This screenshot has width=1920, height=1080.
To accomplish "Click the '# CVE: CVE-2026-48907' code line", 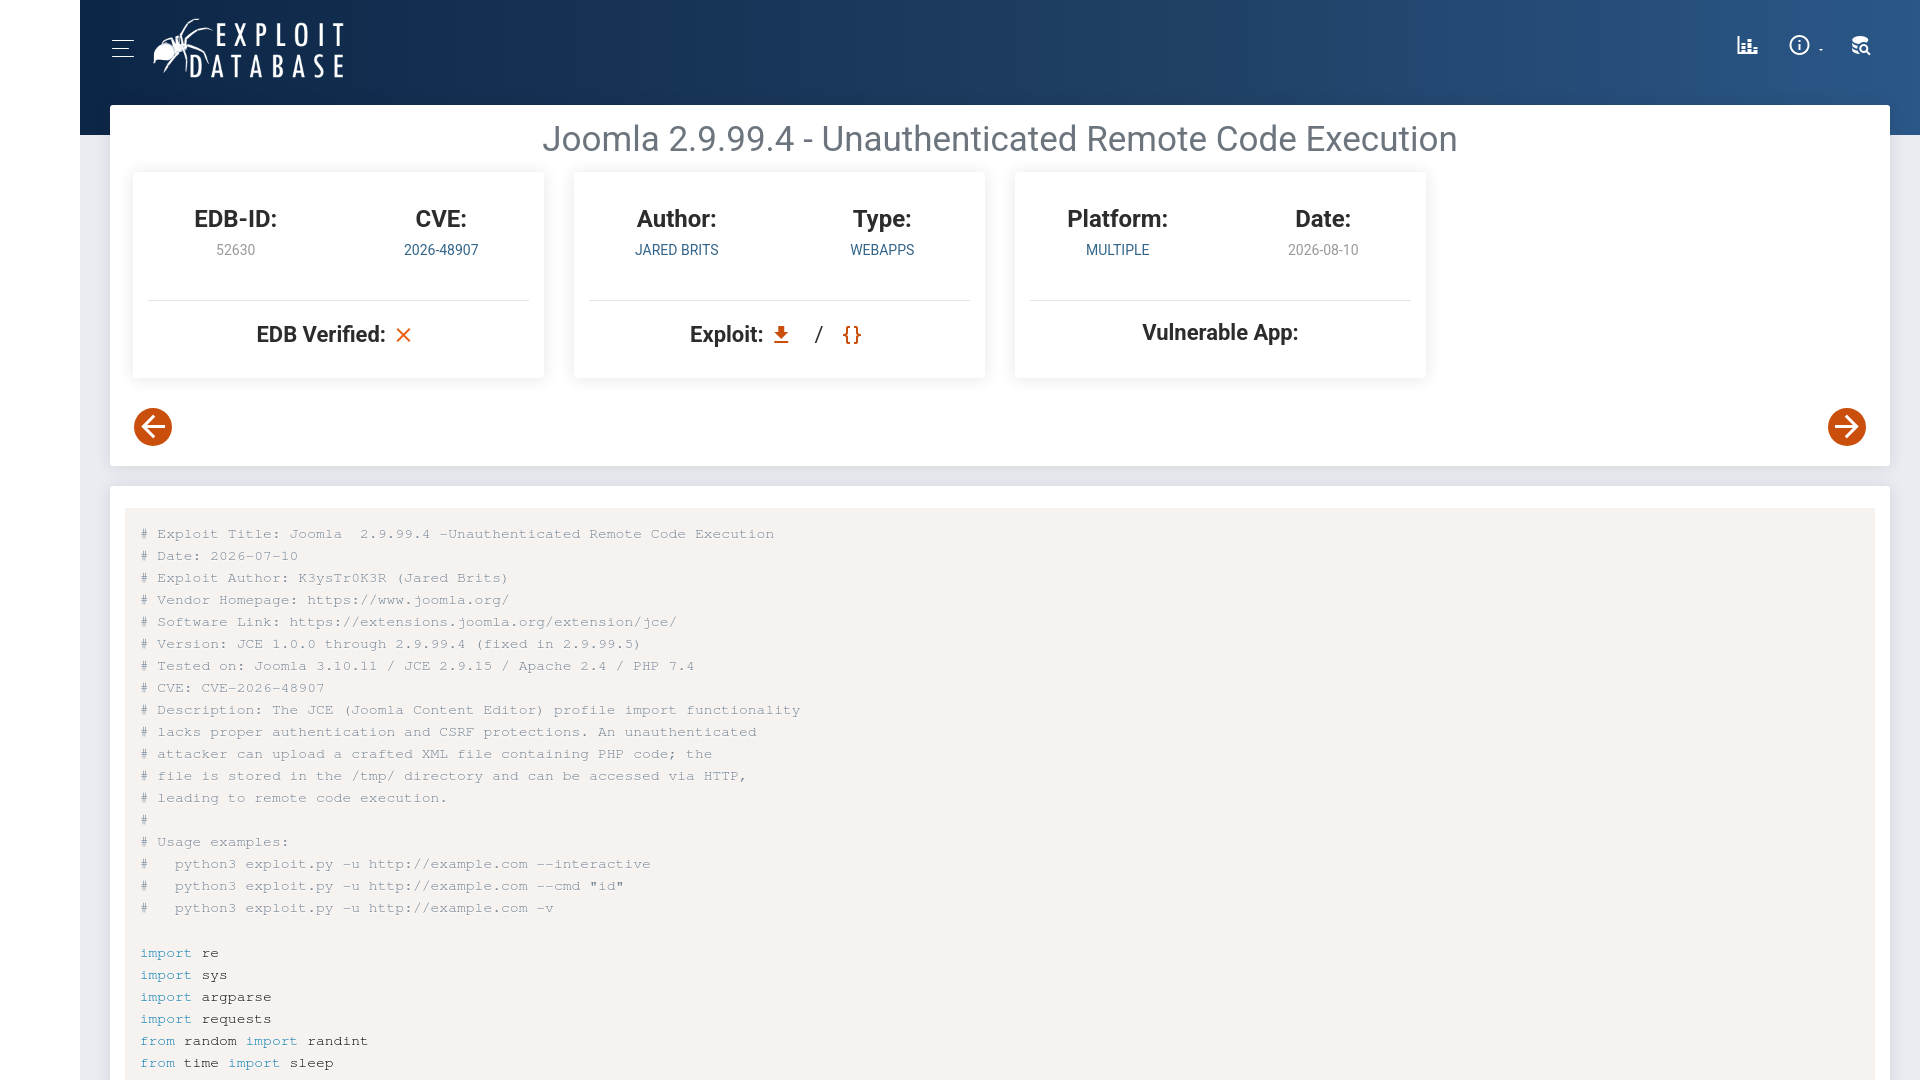I will coord(232,688).
